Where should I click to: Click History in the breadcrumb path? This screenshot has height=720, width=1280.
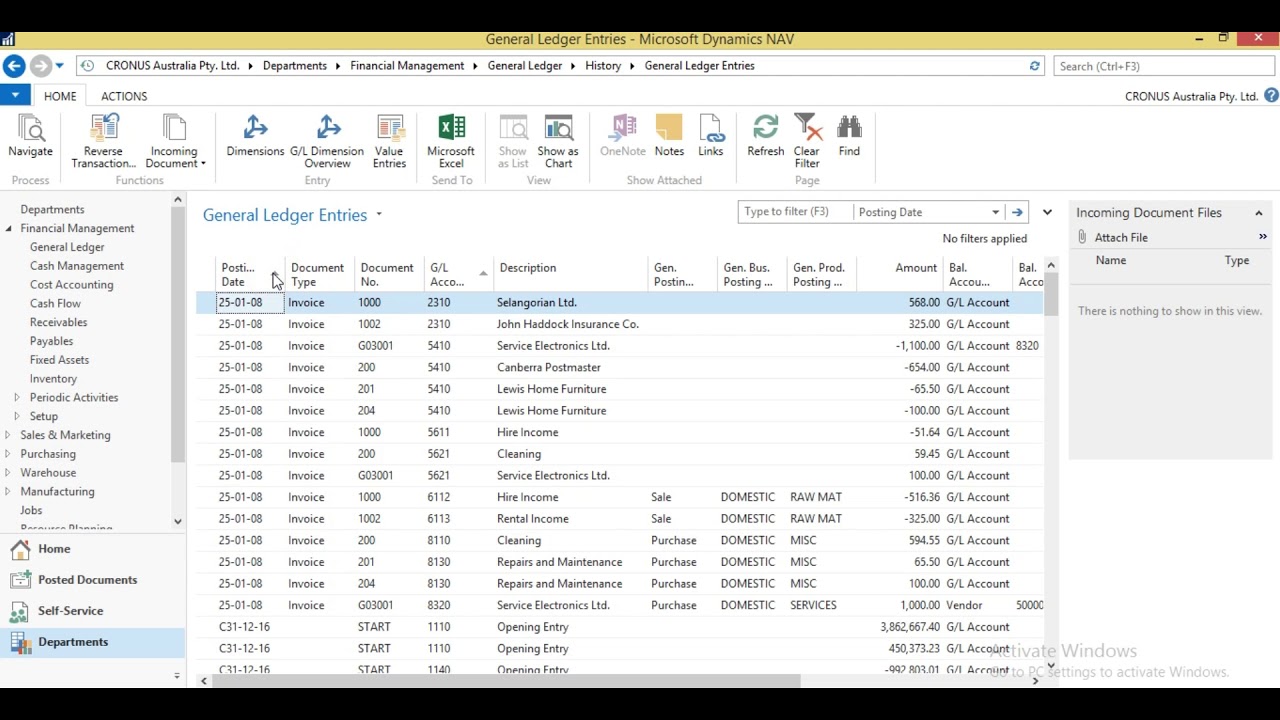(603, 66)
